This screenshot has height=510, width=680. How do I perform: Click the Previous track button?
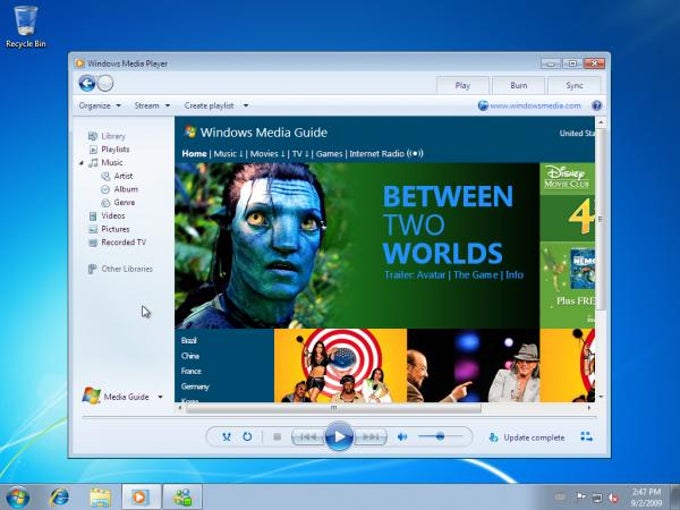[x=308, y=437]
